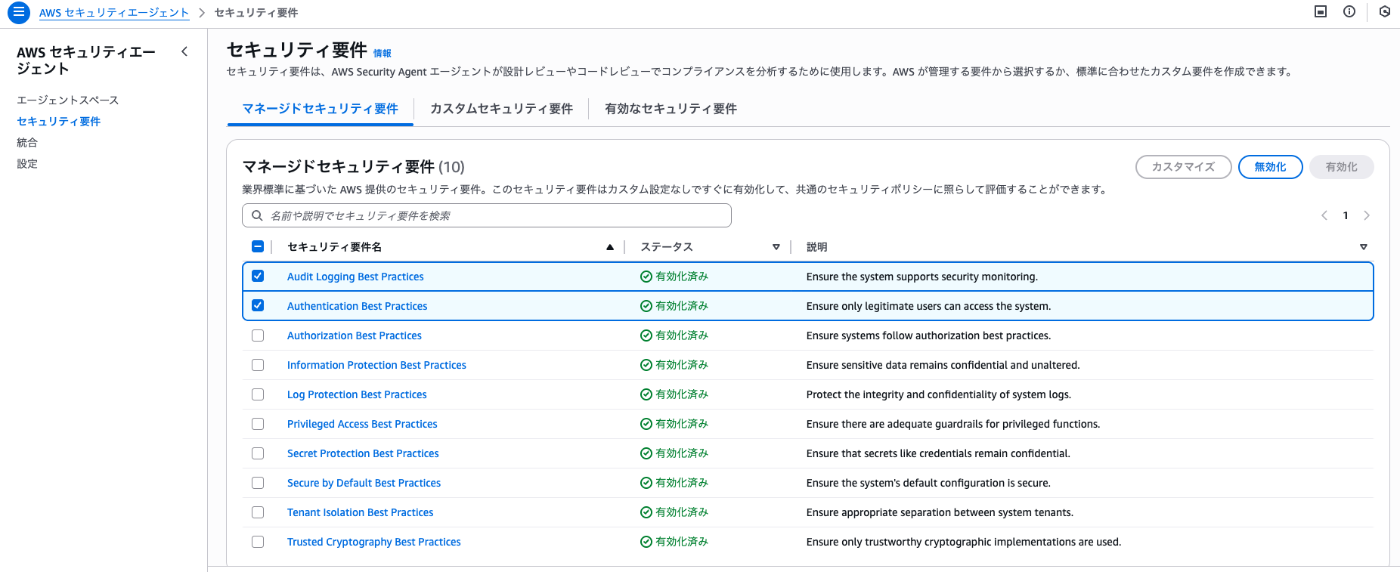Screen dimensions: 1400x572
Task: Click the info circle icon in top bar
Action: click(1349, 12)
